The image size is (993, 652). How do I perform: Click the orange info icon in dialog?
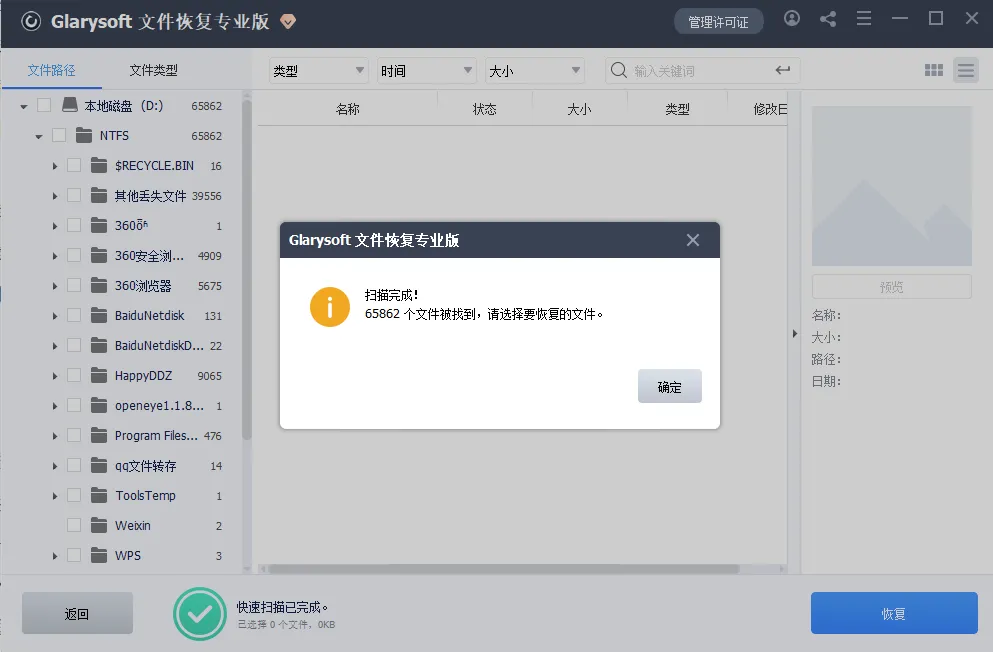[x=330, y=307]
